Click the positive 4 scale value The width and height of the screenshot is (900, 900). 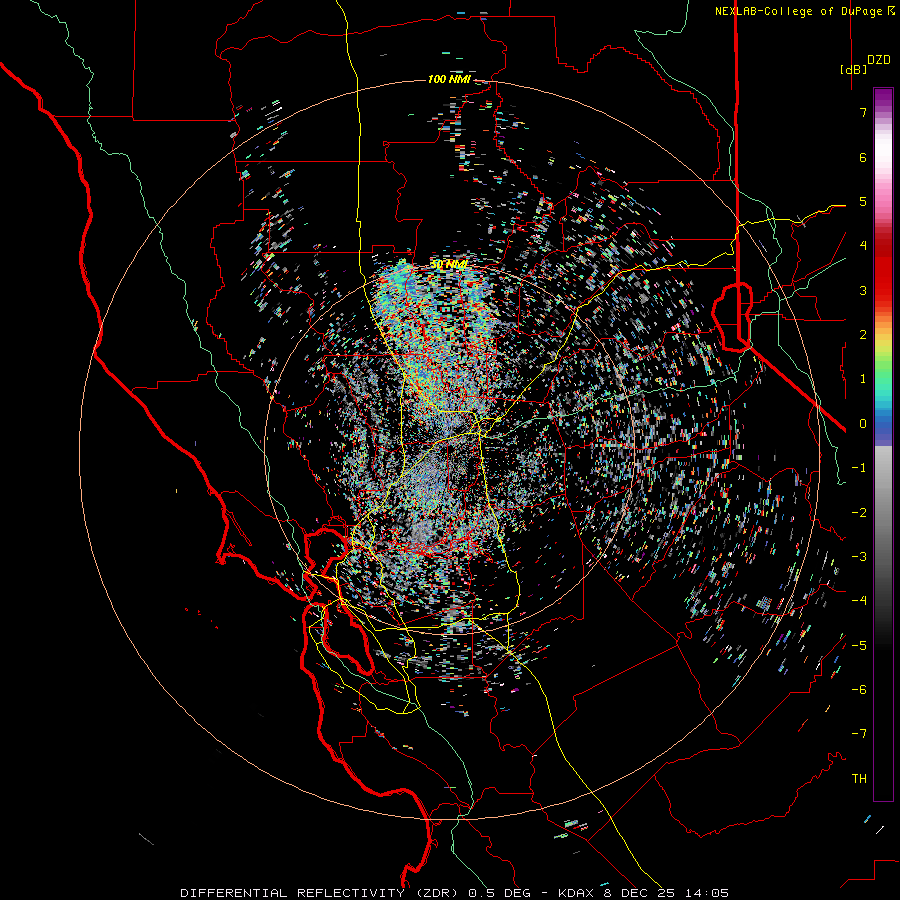point(863,246)
